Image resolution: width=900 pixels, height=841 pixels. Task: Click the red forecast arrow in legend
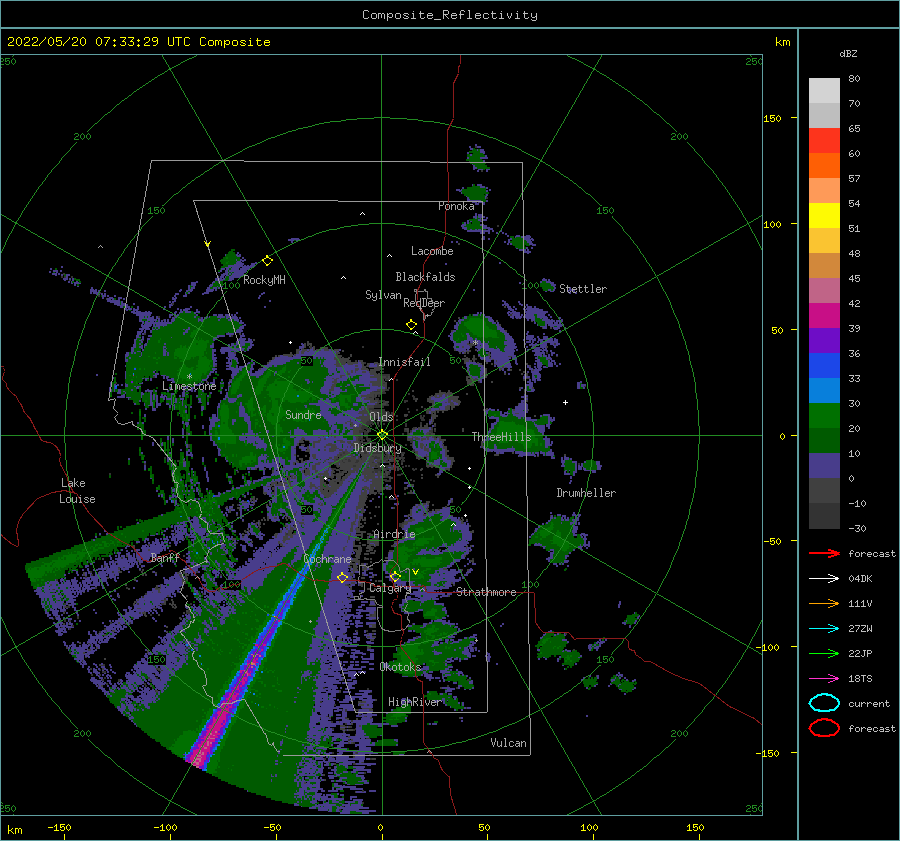824,553
